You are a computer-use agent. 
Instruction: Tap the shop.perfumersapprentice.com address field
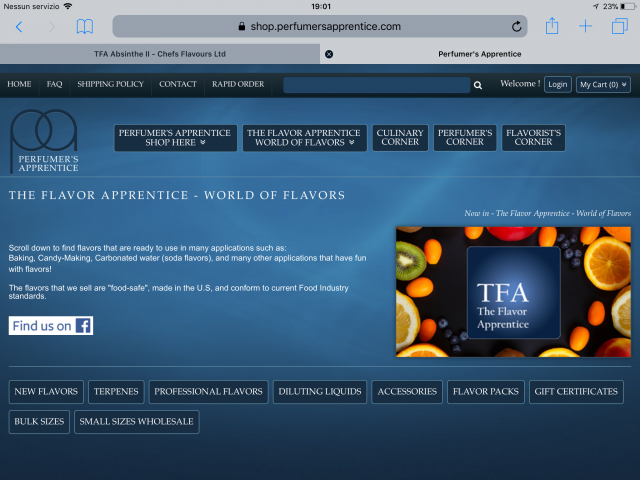pyautogui.click(x=320, y=27)
